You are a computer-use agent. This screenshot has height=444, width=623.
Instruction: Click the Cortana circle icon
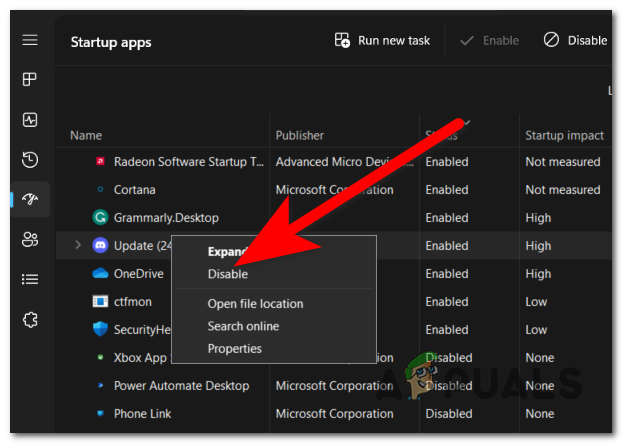pos(101,190)
